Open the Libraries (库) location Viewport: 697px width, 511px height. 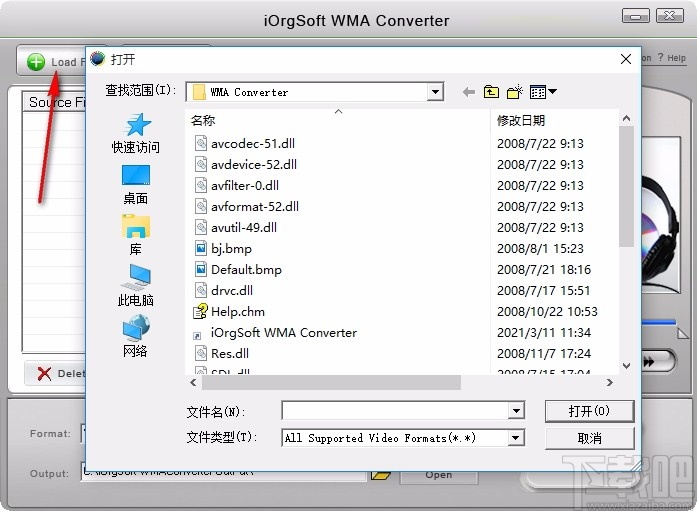point(136,235)
